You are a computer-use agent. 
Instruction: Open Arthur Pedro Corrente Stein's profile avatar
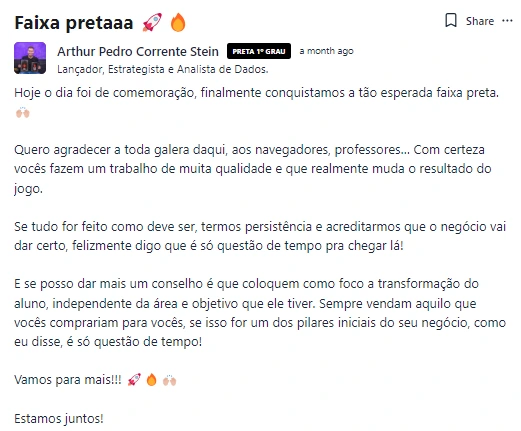[x=30, y=58]
